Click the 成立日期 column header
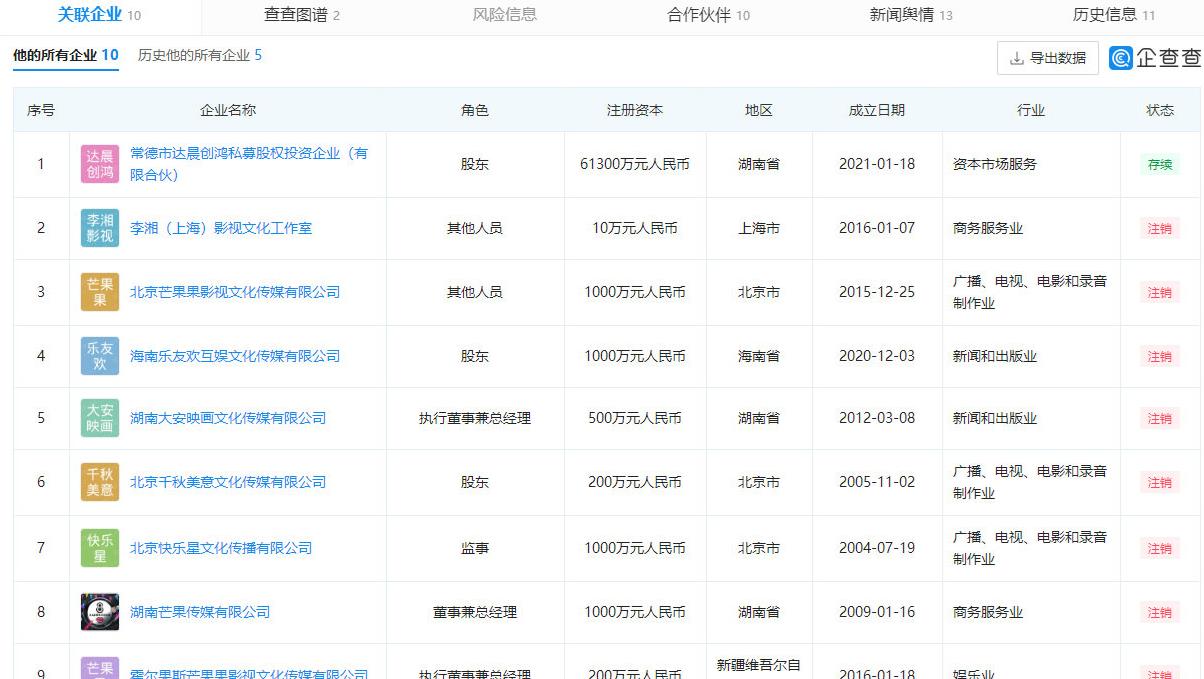Viewport: 1204px width, 679px height. [877, 110]
